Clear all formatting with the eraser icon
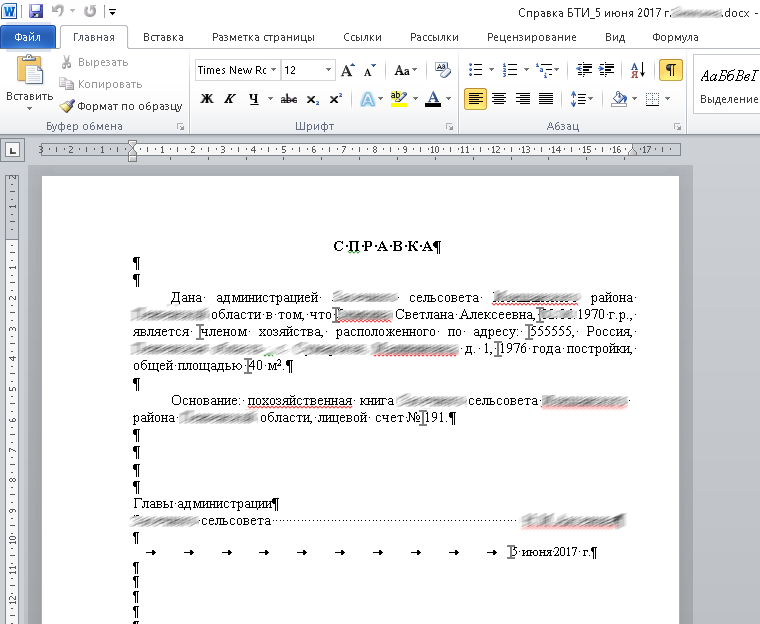 tap(442, 70)
